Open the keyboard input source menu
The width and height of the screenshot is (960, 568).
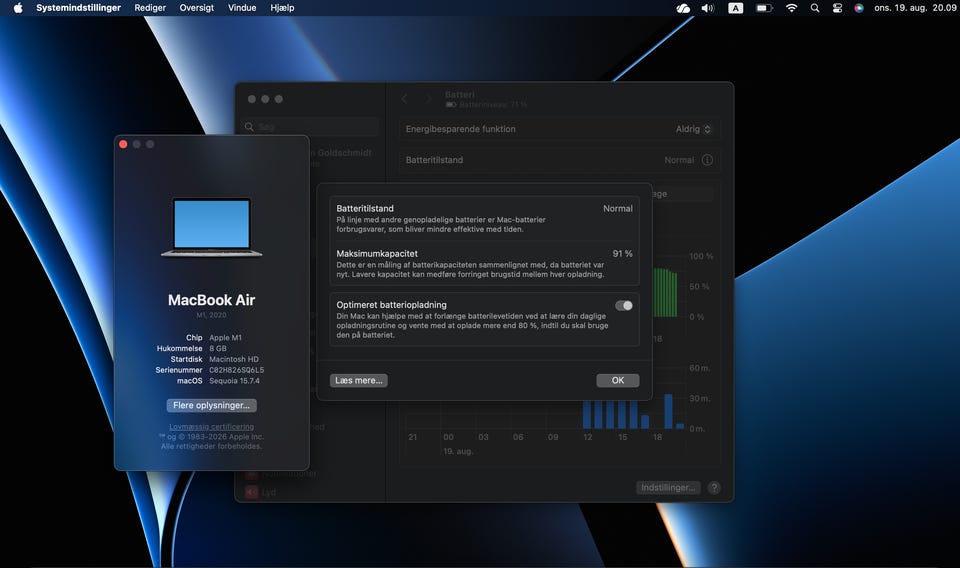point(735,8)
